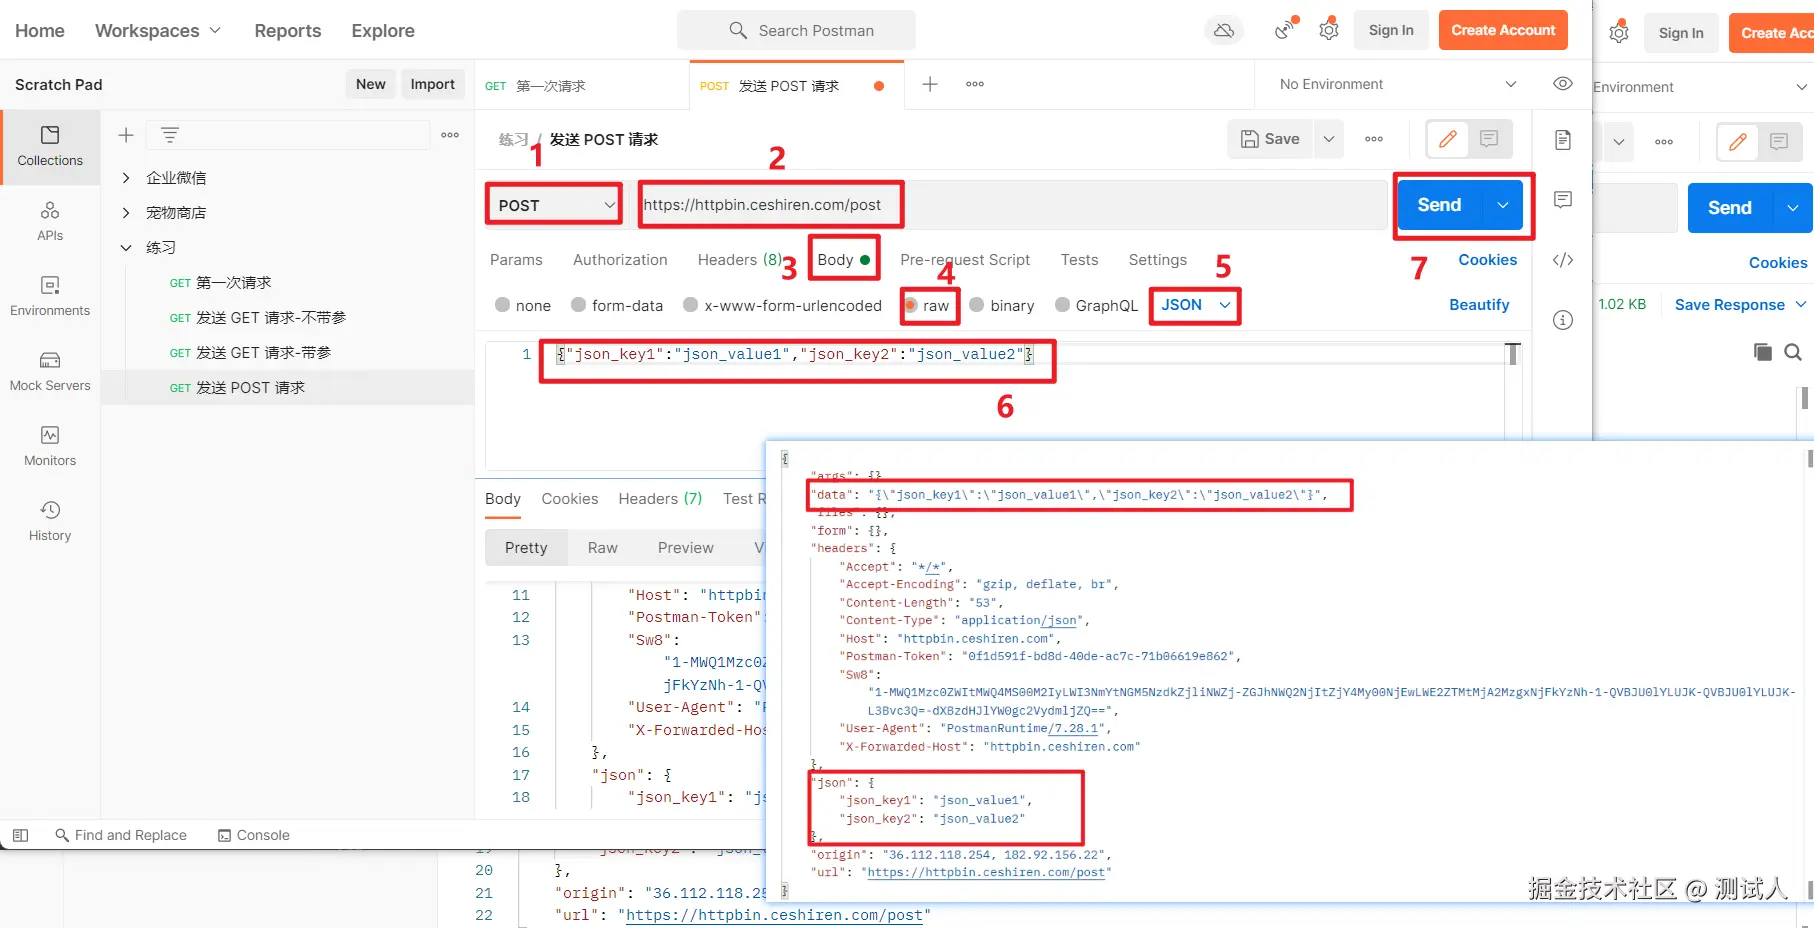Open the response Headers (7) tab

click(x=660, y=499)
